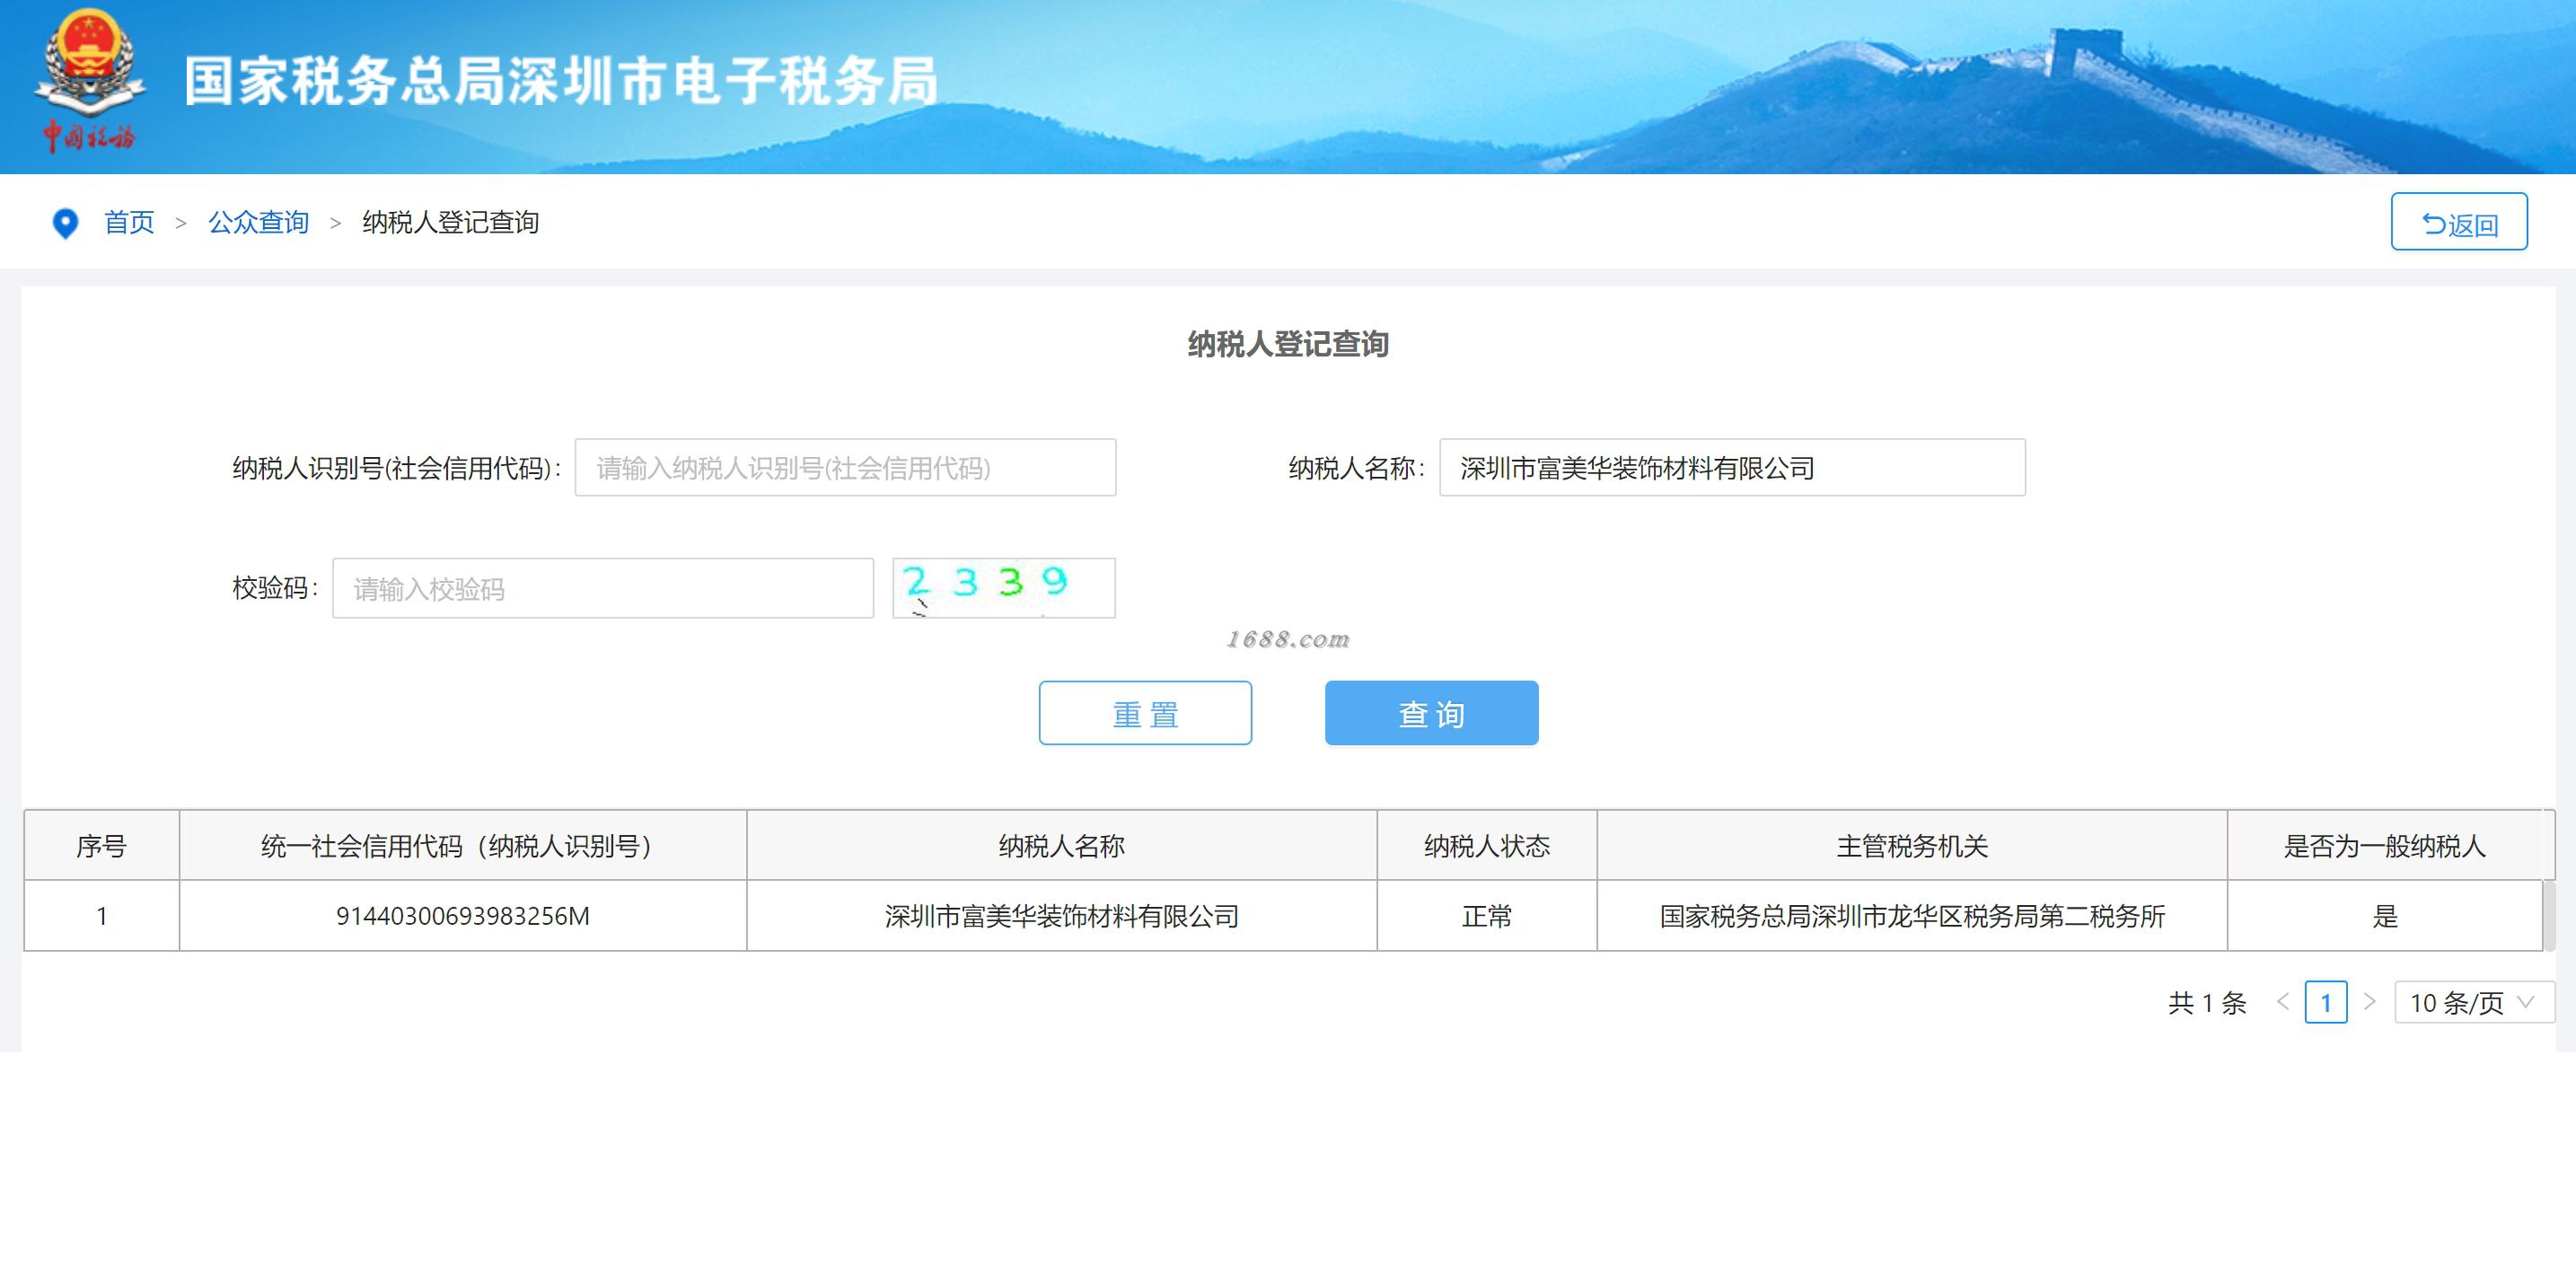
Task: Refresh the 2339 captcha image
Action: pos(1003,588)
